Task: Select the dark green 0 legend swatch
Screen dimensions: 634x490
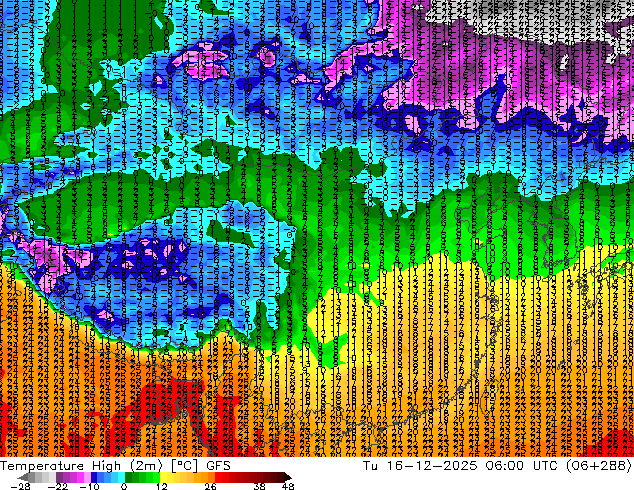Action: tap(129, 477)
